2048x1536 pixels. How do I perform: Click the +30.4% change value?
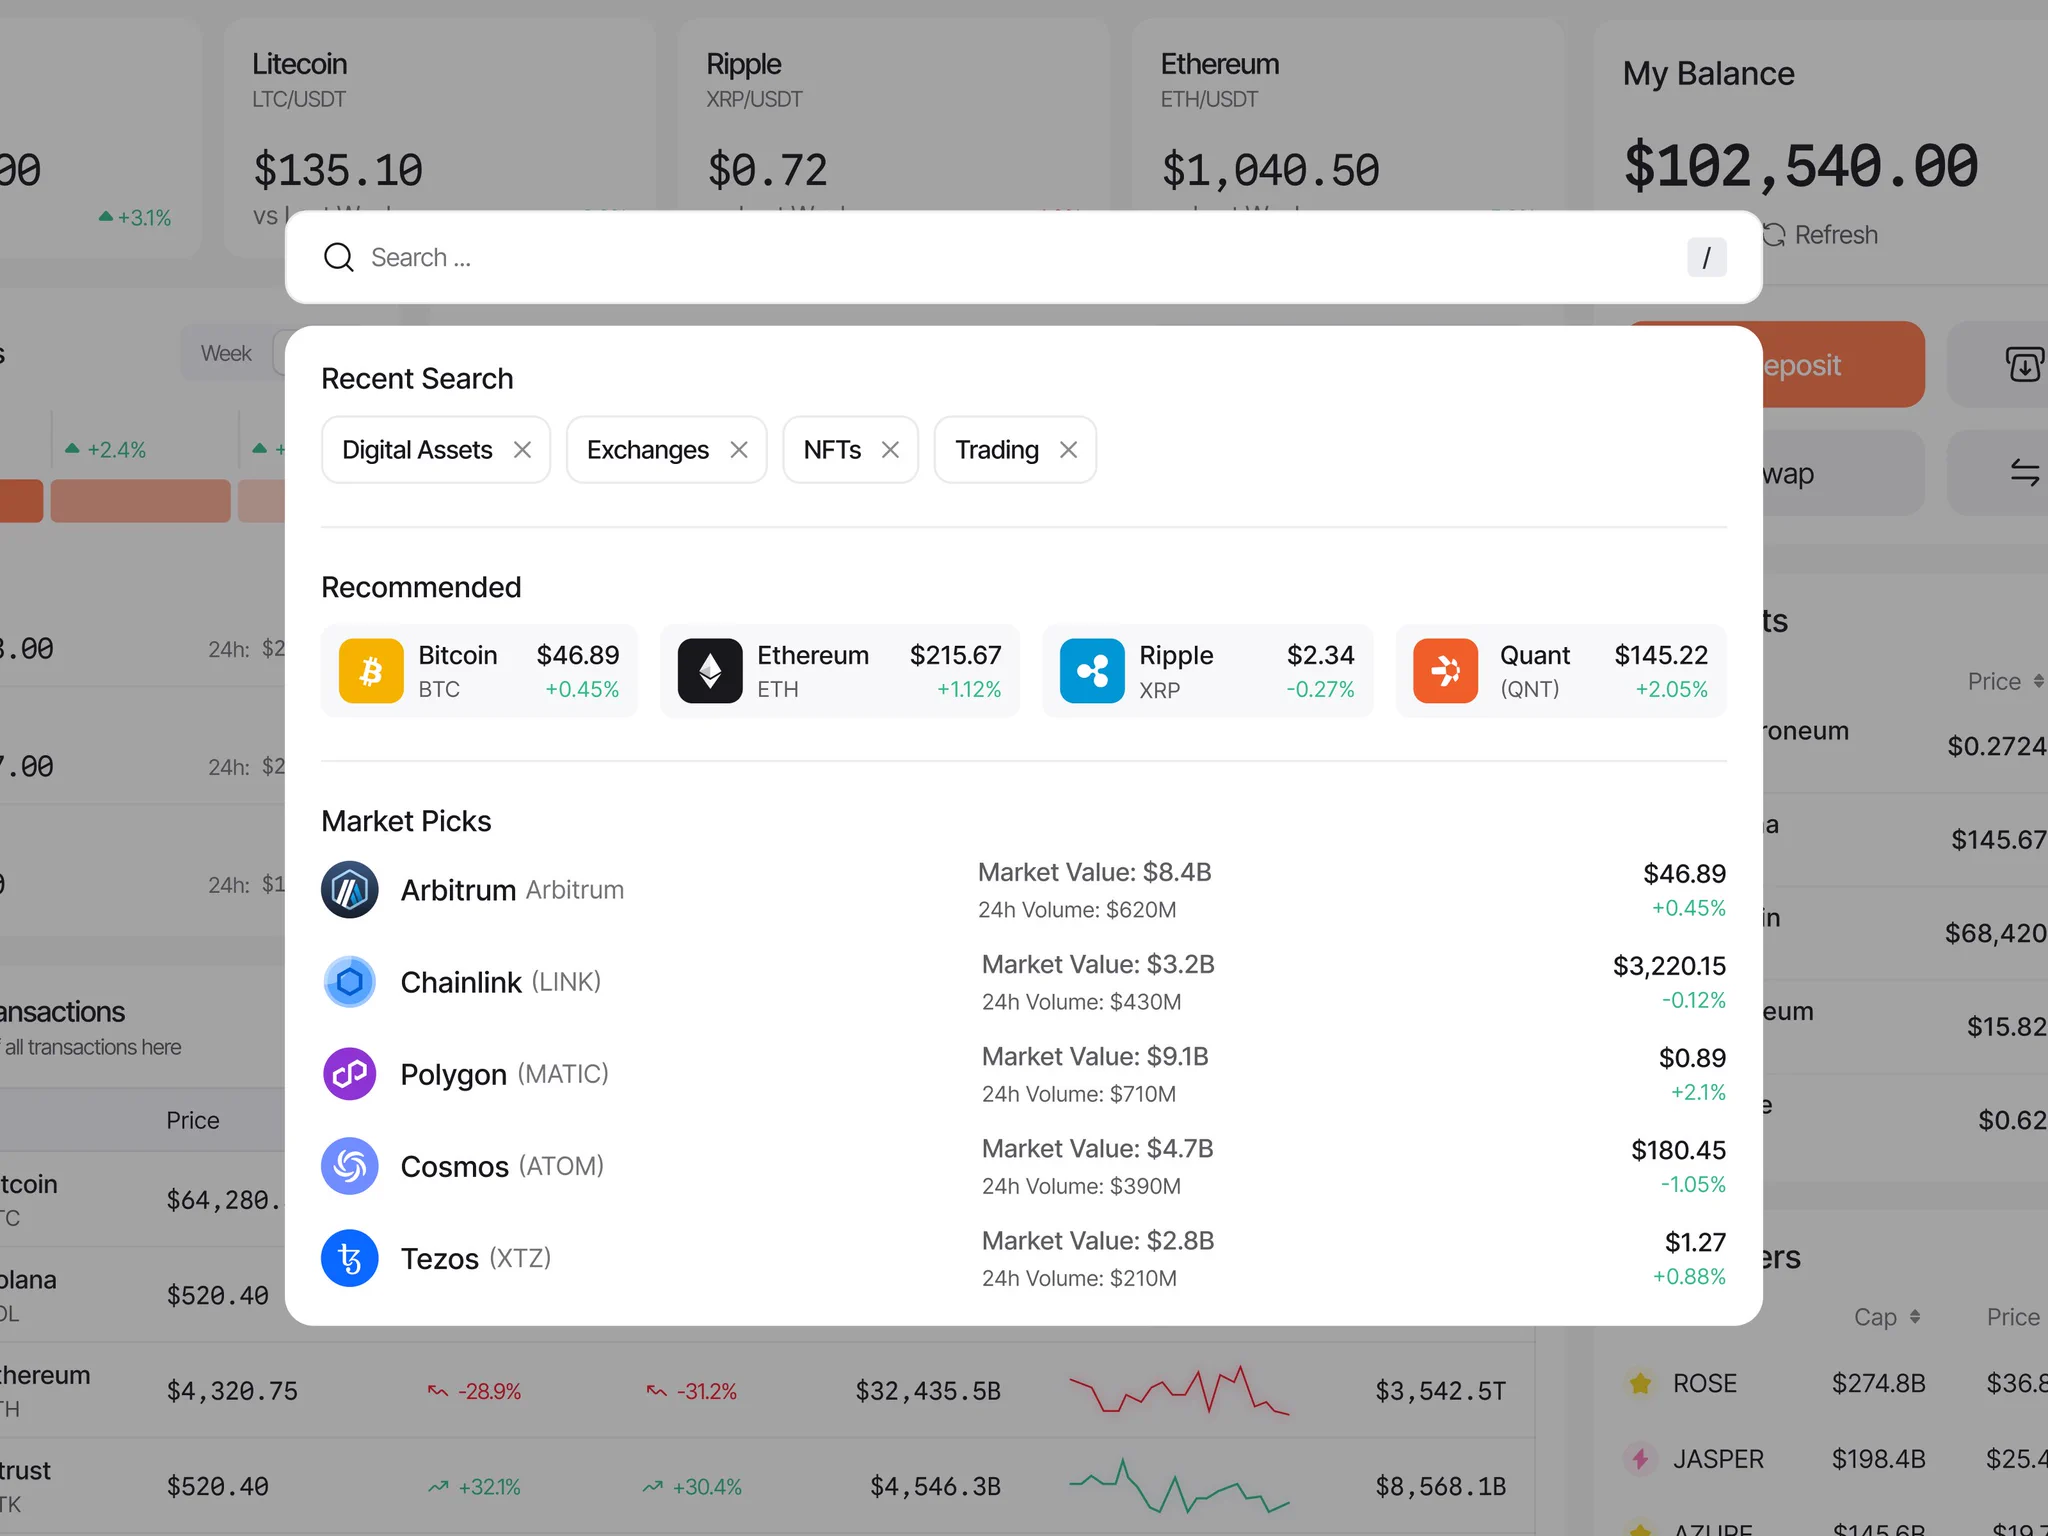[707, 1487]
